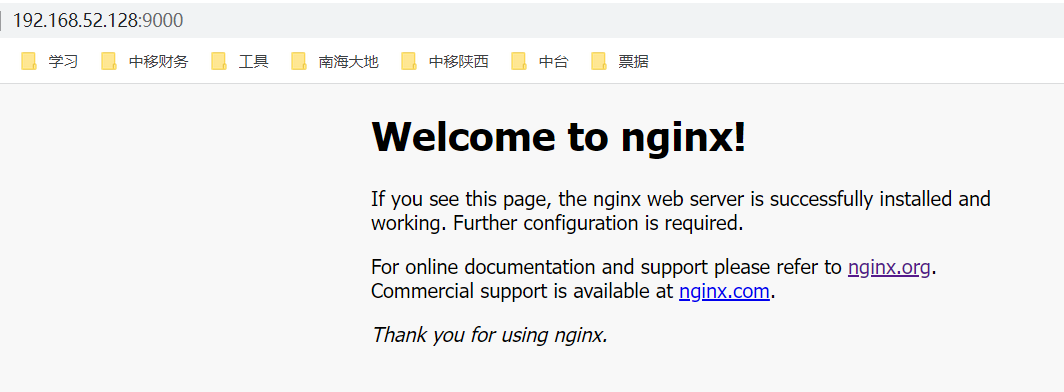Image resolution: width=1064 pixels, height=392 pixels.
Task: Open the 票据 bookmark folder
Action: 620,62
